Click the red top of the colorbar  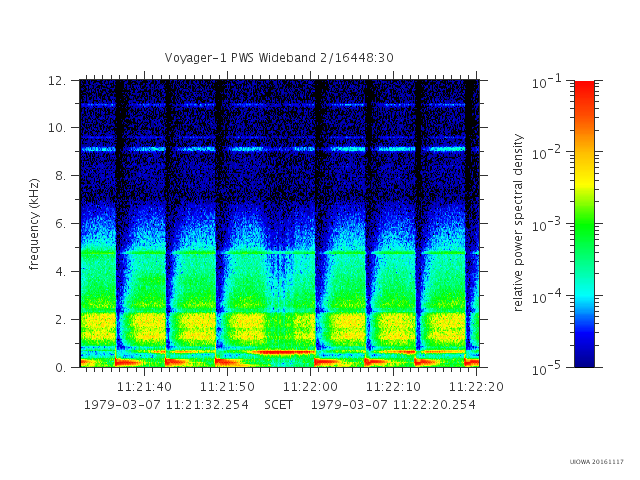coord(584,92)
